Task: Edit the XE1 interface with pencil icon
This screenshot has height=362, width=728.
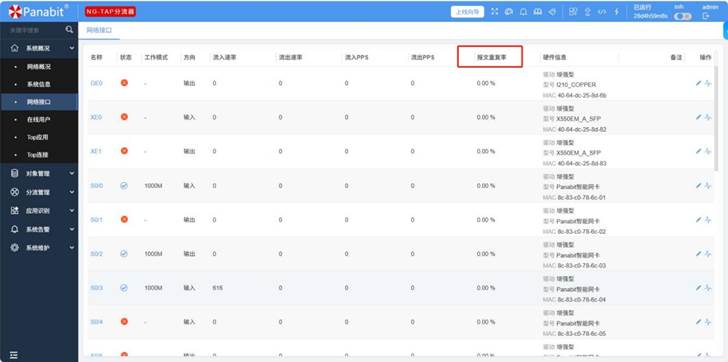Action: coord(698,151)
